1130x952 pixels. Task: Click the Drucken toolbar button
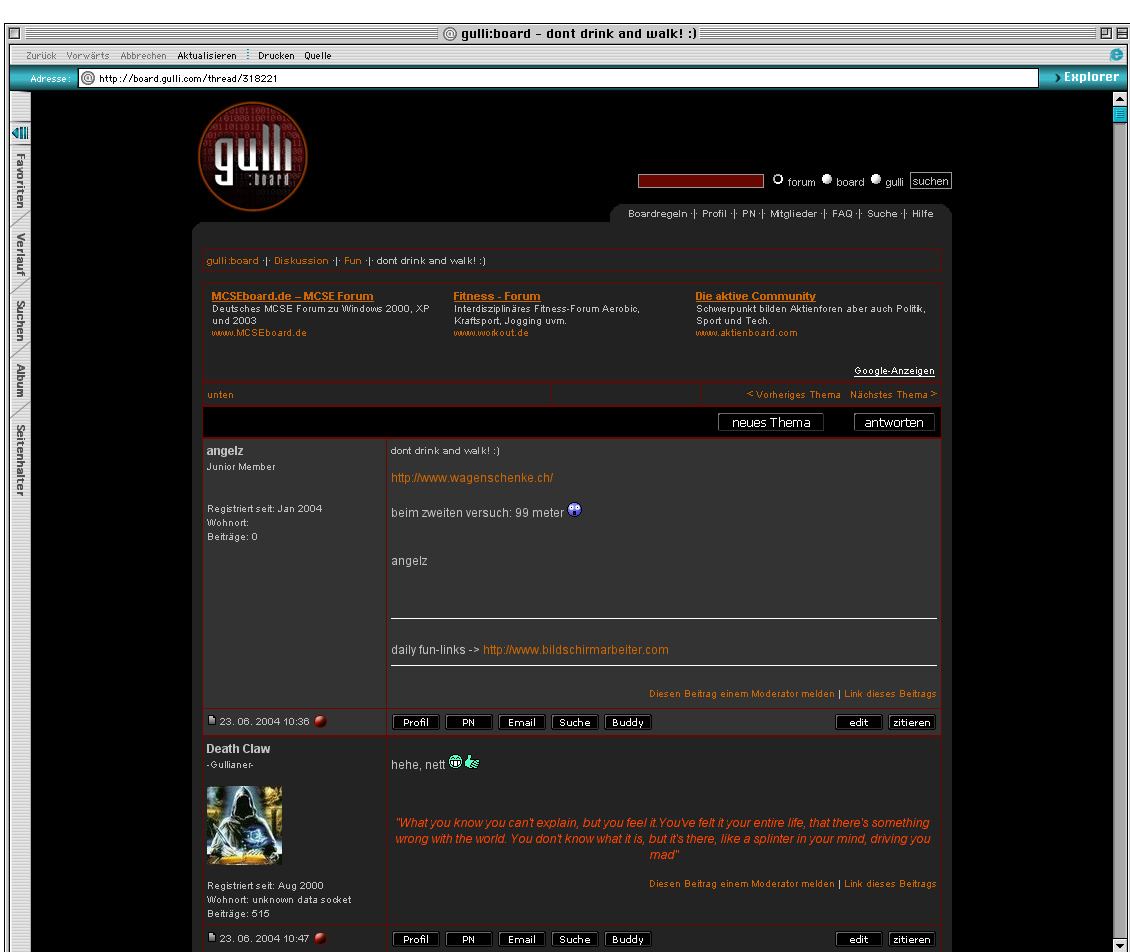pyautogui.click(x=276, y=55)
